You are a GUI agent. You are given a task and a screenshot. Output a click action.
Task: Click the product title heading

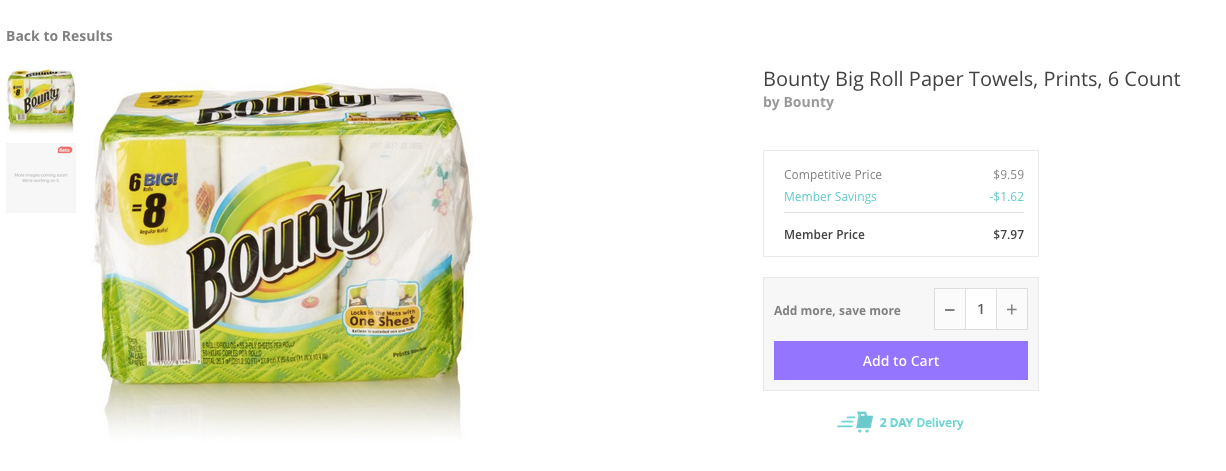971,79
